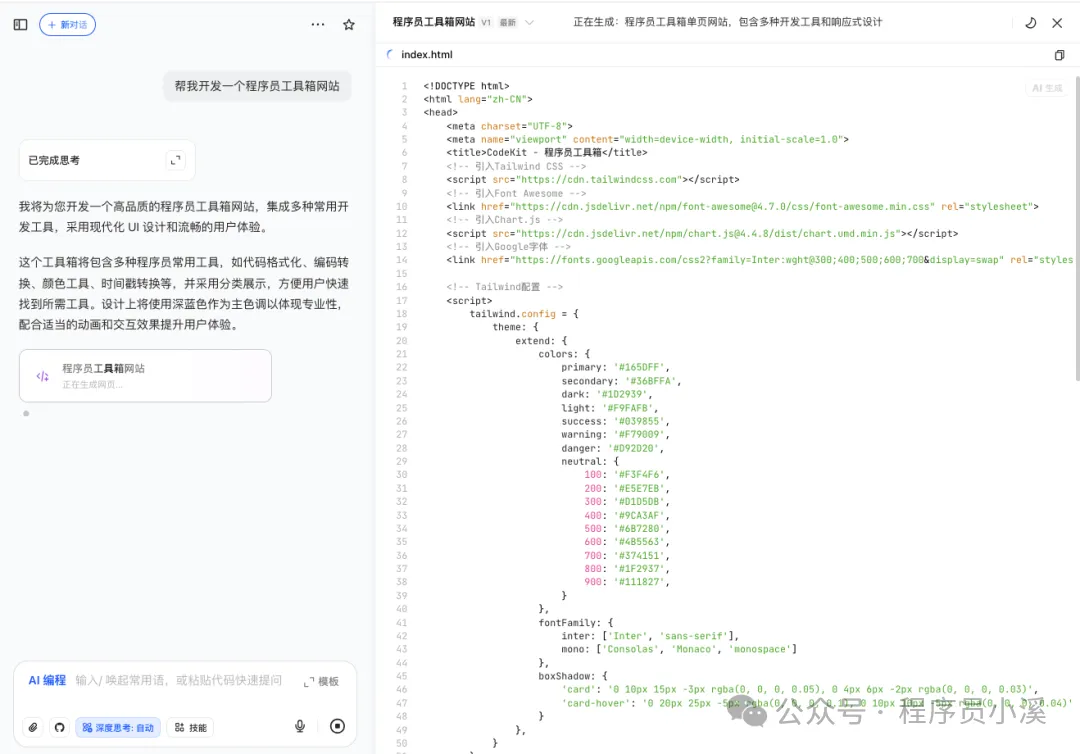Image resolution: width=1080 pixels, height=754 pixels.
Task: Favorite this conversation with the star icon
Action: click(349, 25)
